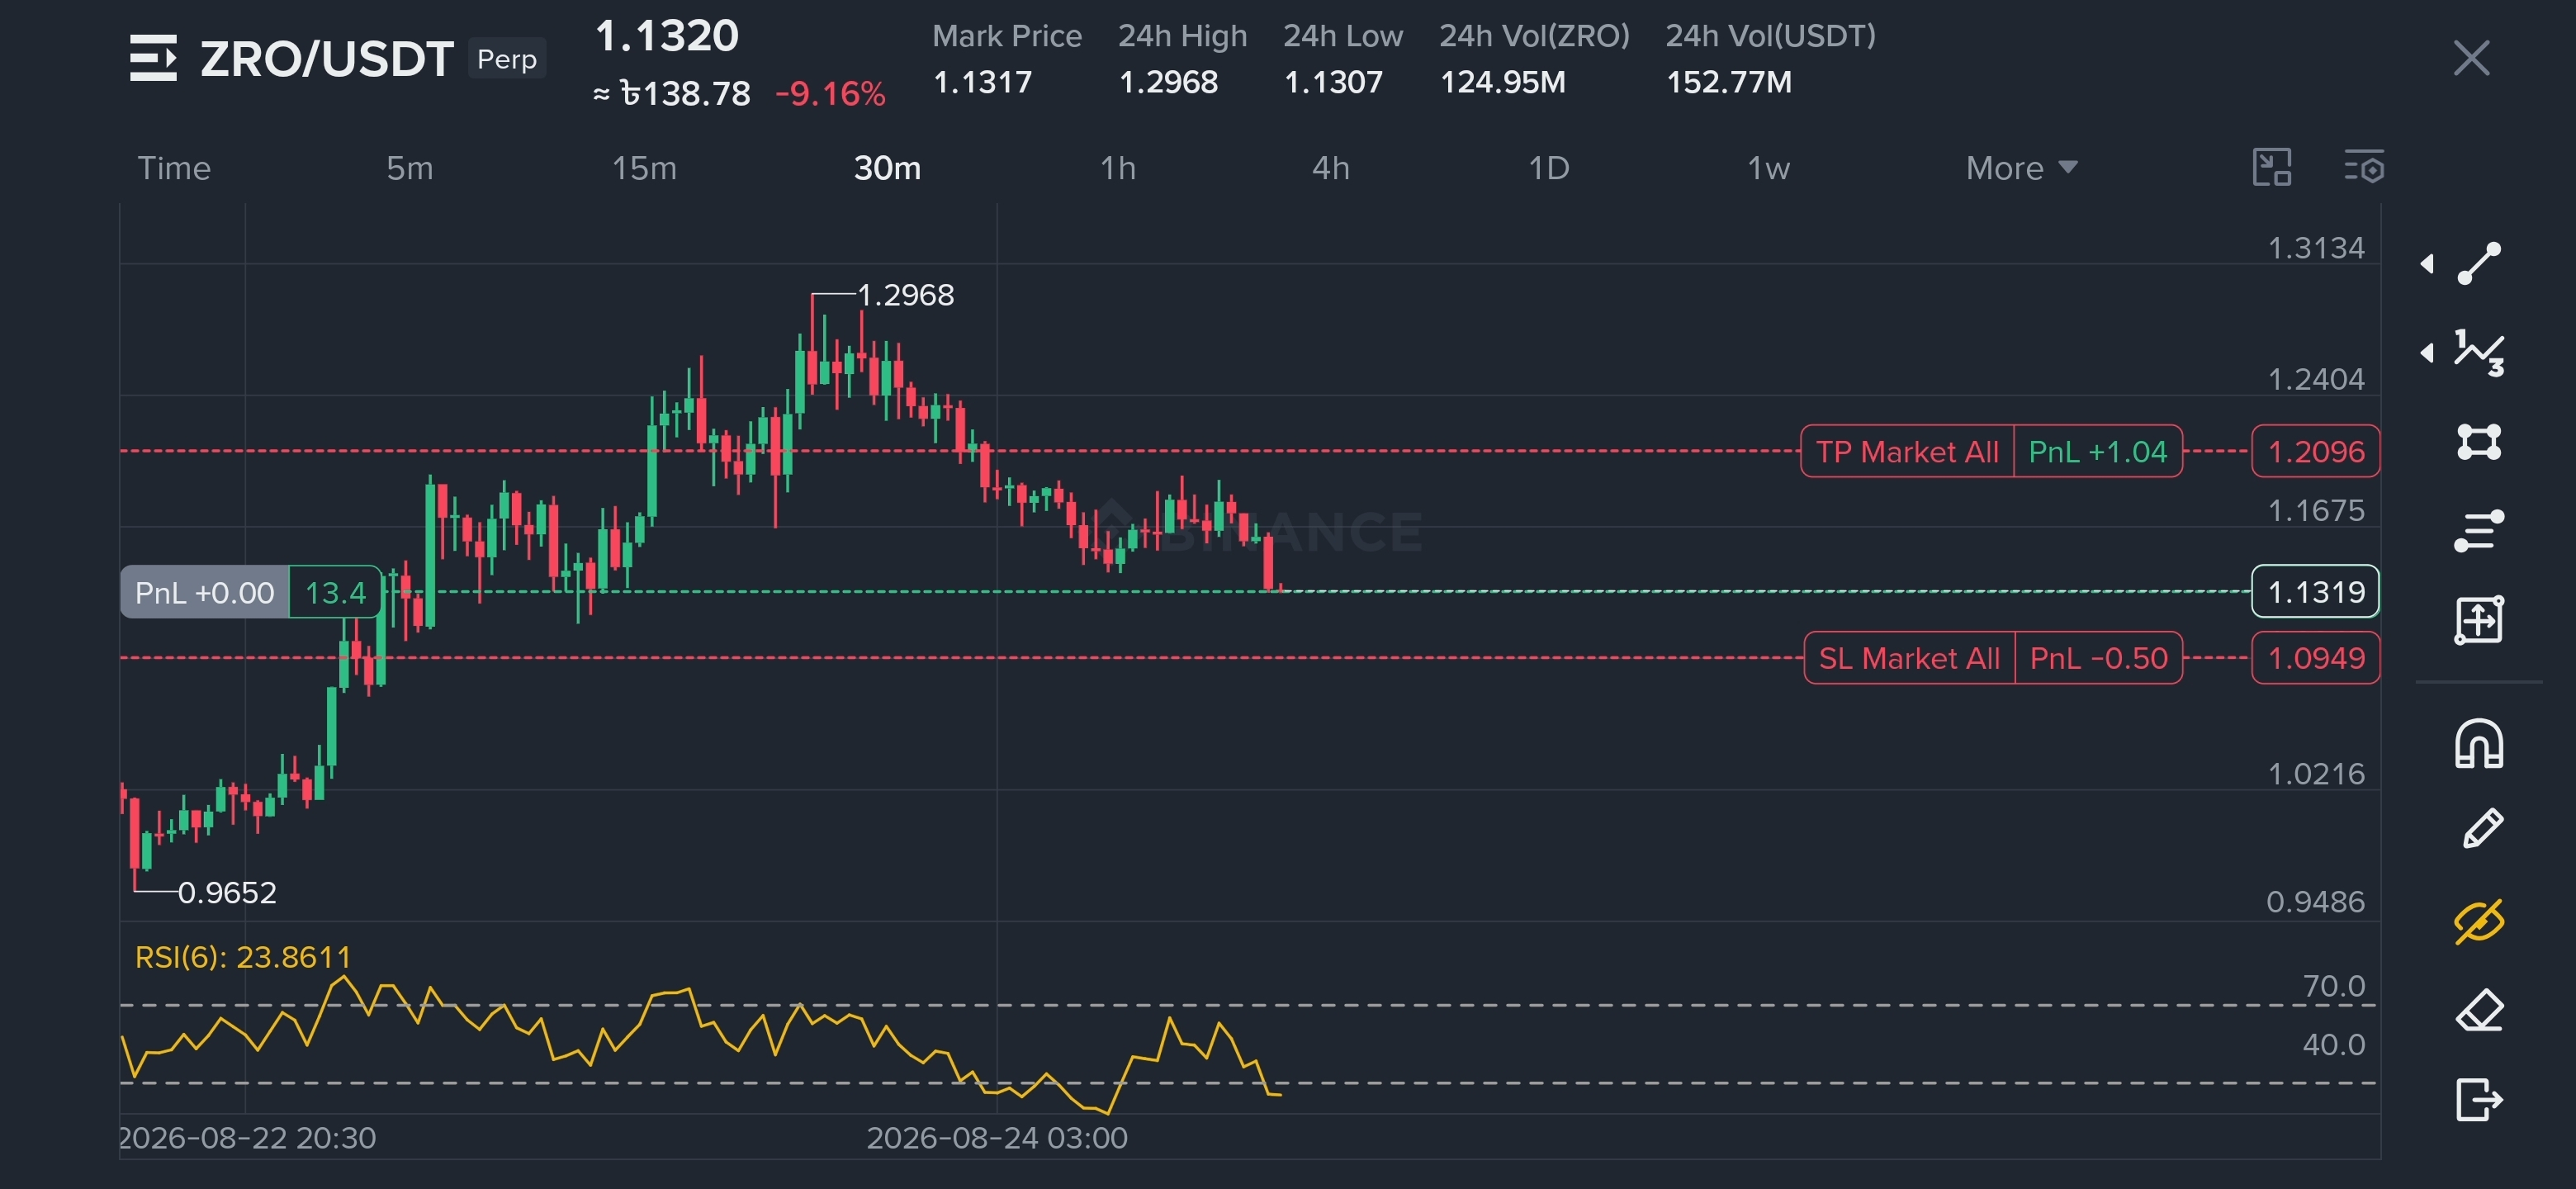
Task: Click the 24h Vol(ZRO) 124.95M value
Action: click(1502, 82)
